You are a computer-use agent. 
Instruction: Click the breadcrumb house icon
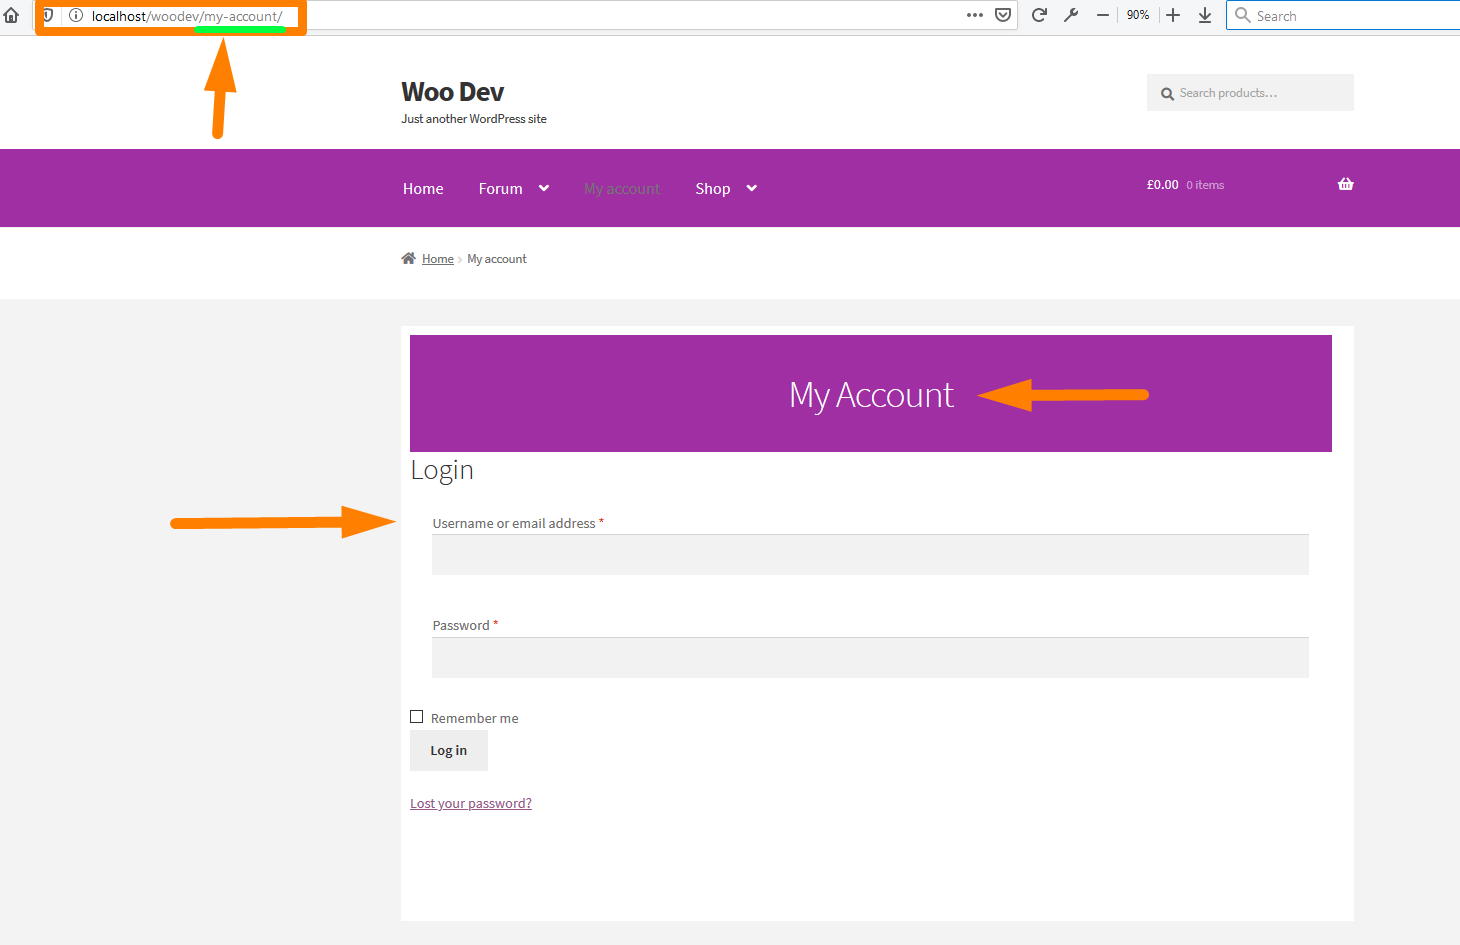[408, 258]
